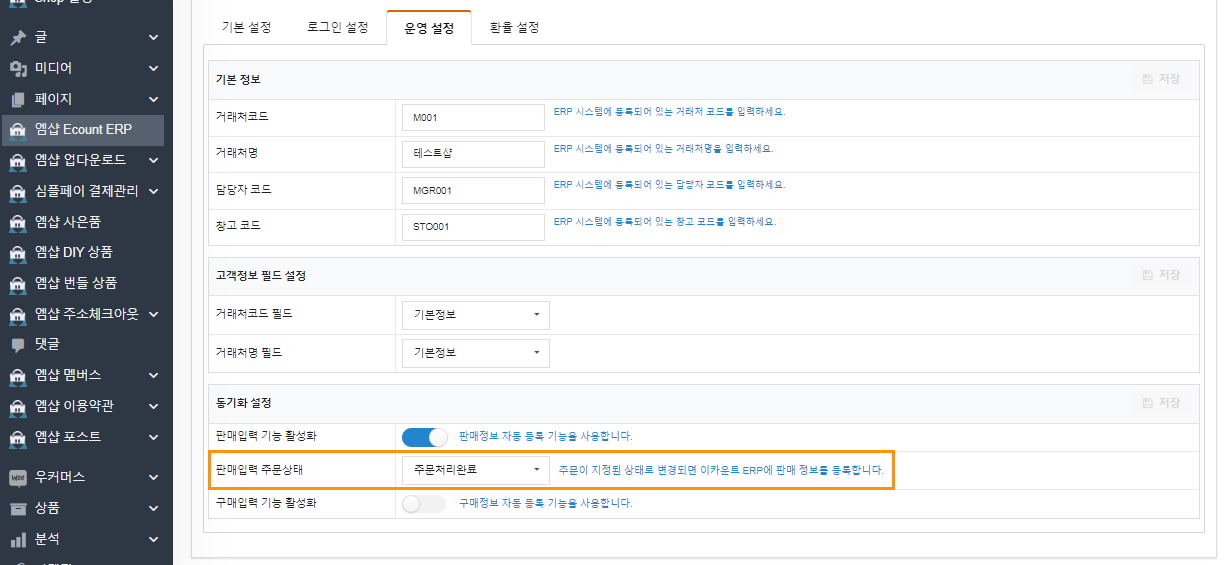This screenshot has height=565, width=1224.
Task: Click the 거래처코드 input field containing M001
Action: pyautogui.click(x=472, y=118)
